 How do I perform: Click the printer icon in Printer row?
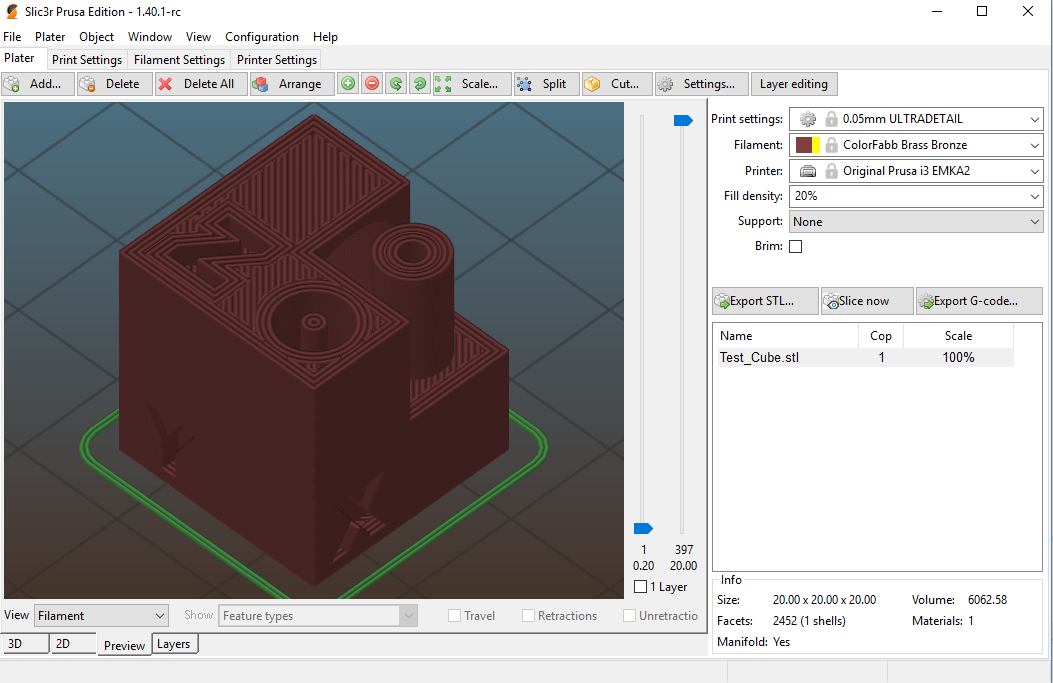[808, 171]
